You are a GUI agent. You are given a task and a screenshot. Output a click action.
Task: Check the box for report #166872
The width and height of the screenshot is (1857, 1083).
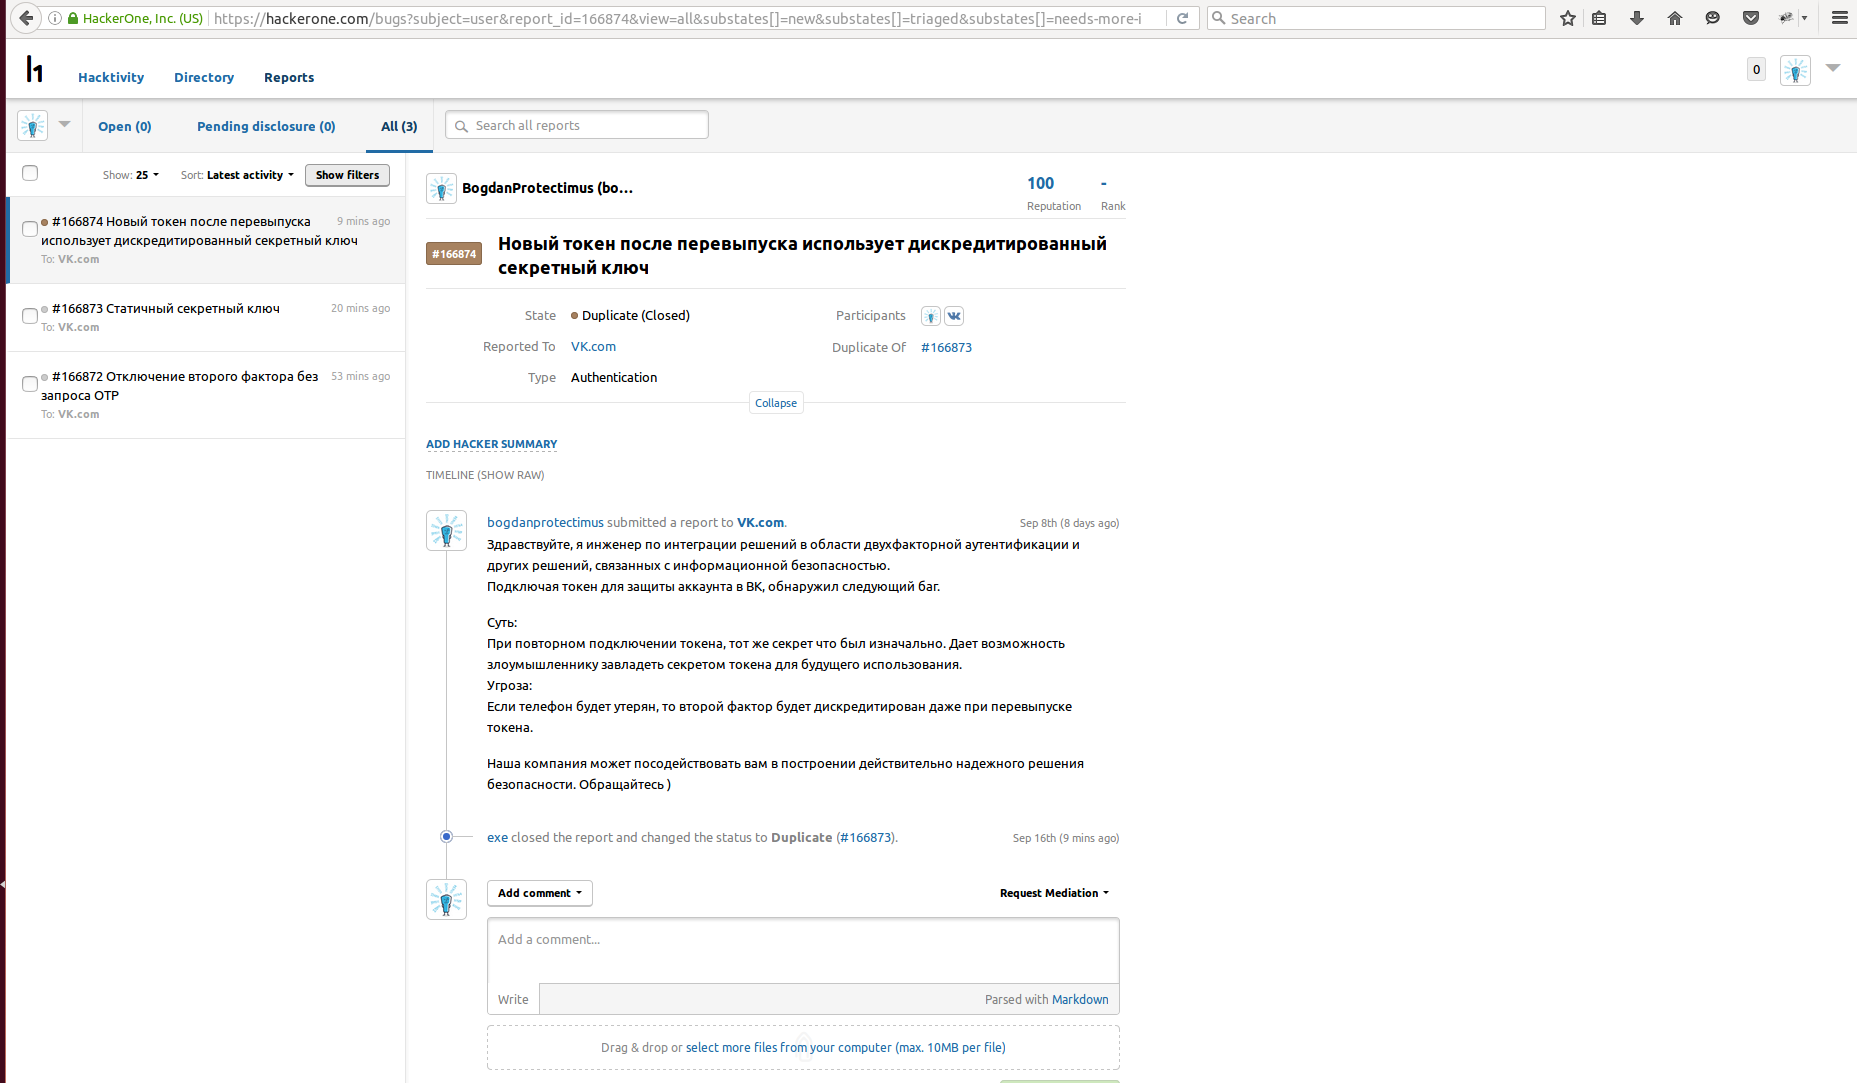pos(30,384)
